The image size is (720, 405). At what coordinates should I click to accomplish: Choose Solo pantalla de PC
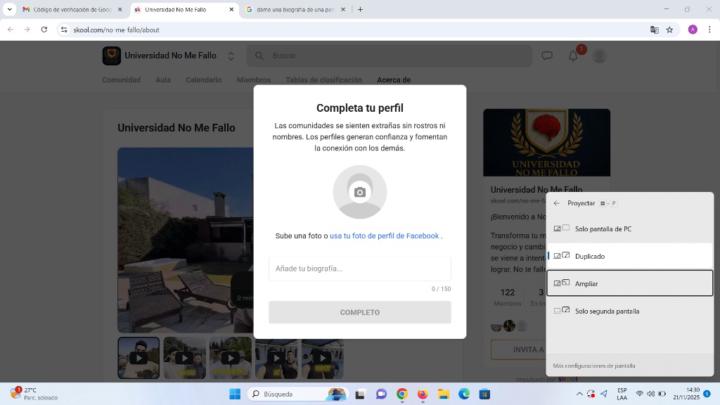[x=630, y=229]
